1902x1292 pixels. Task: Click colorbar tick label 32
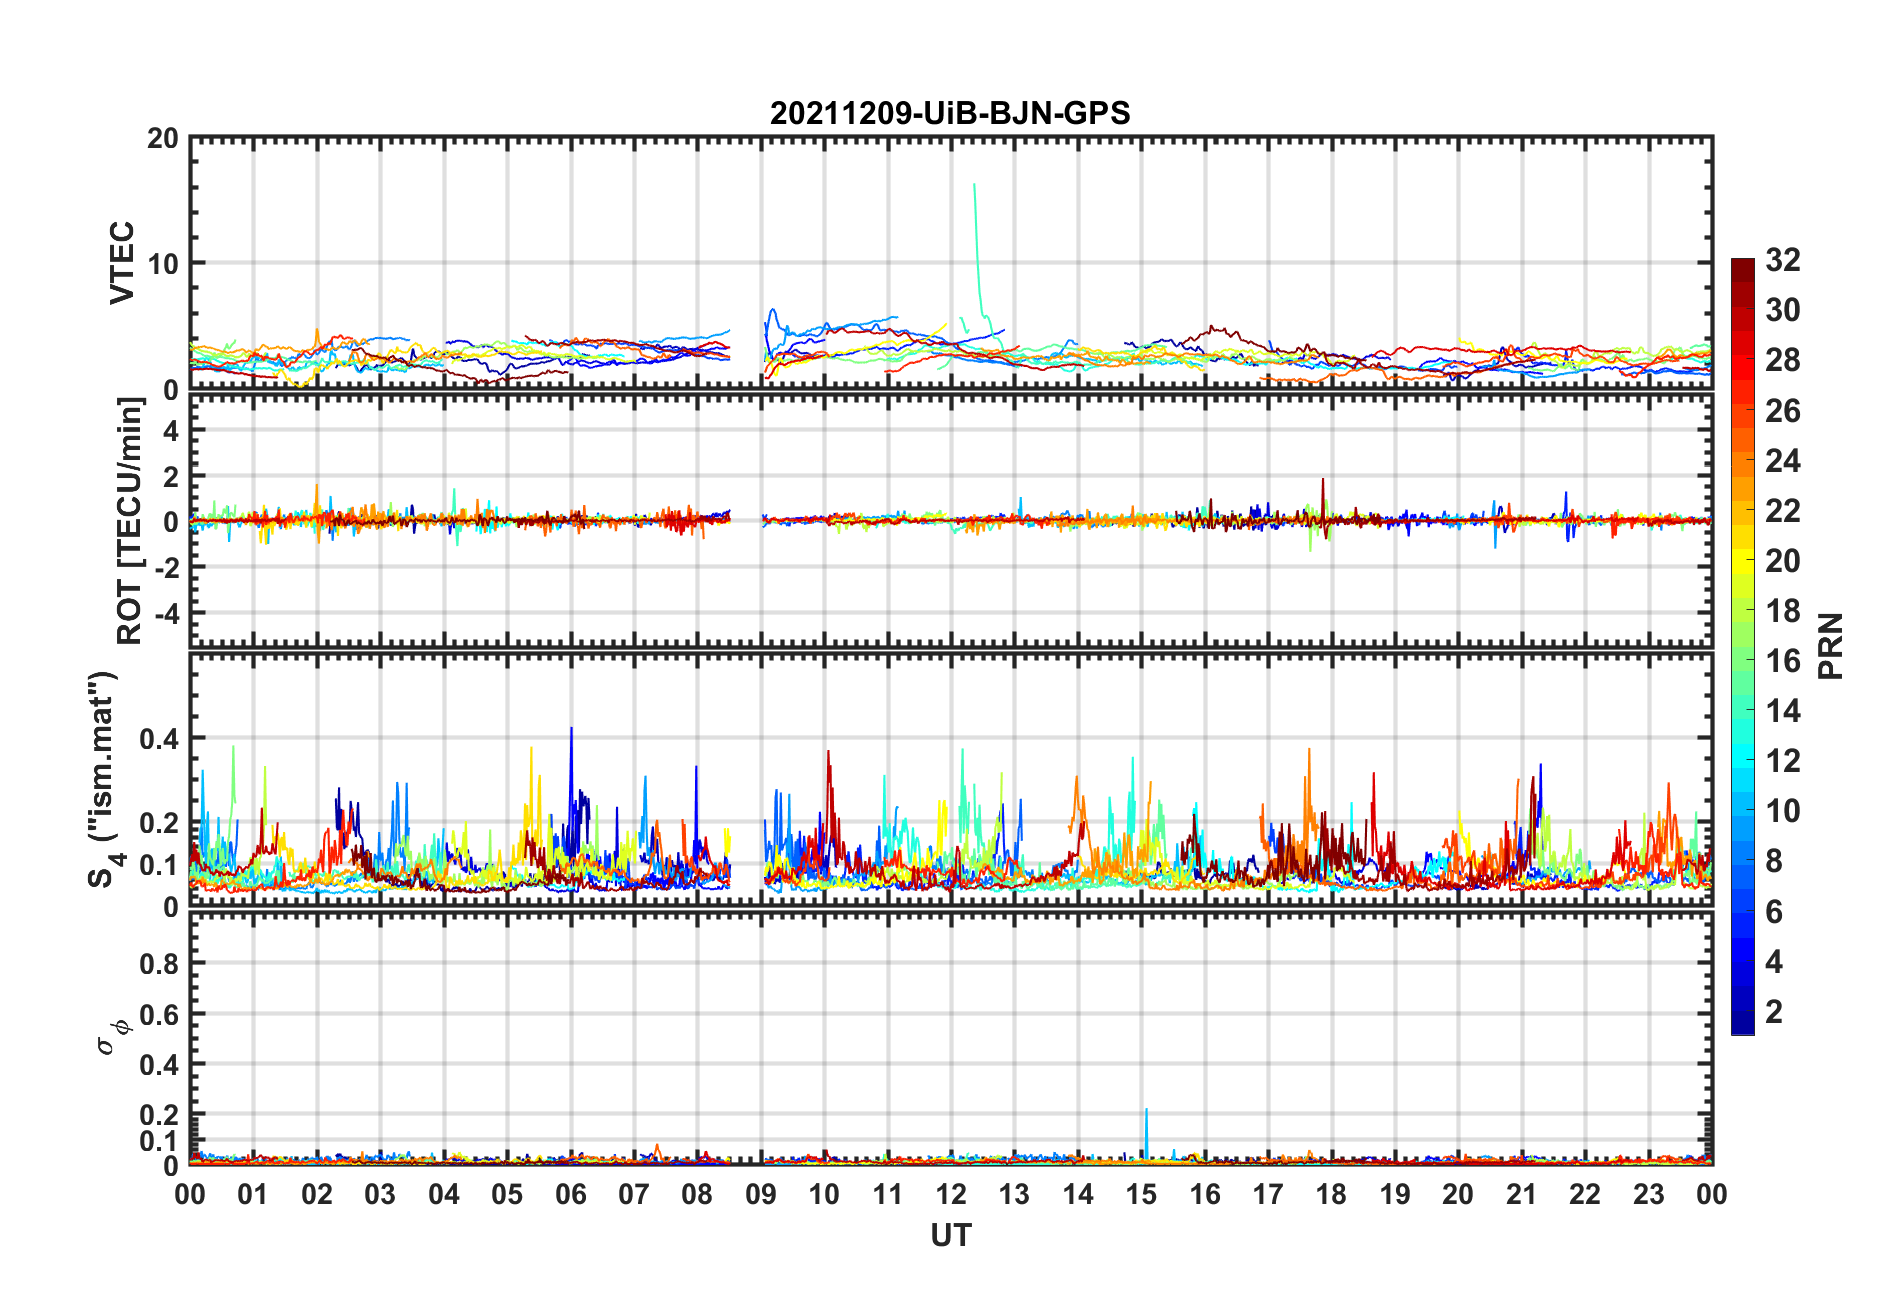[1783, 260]
